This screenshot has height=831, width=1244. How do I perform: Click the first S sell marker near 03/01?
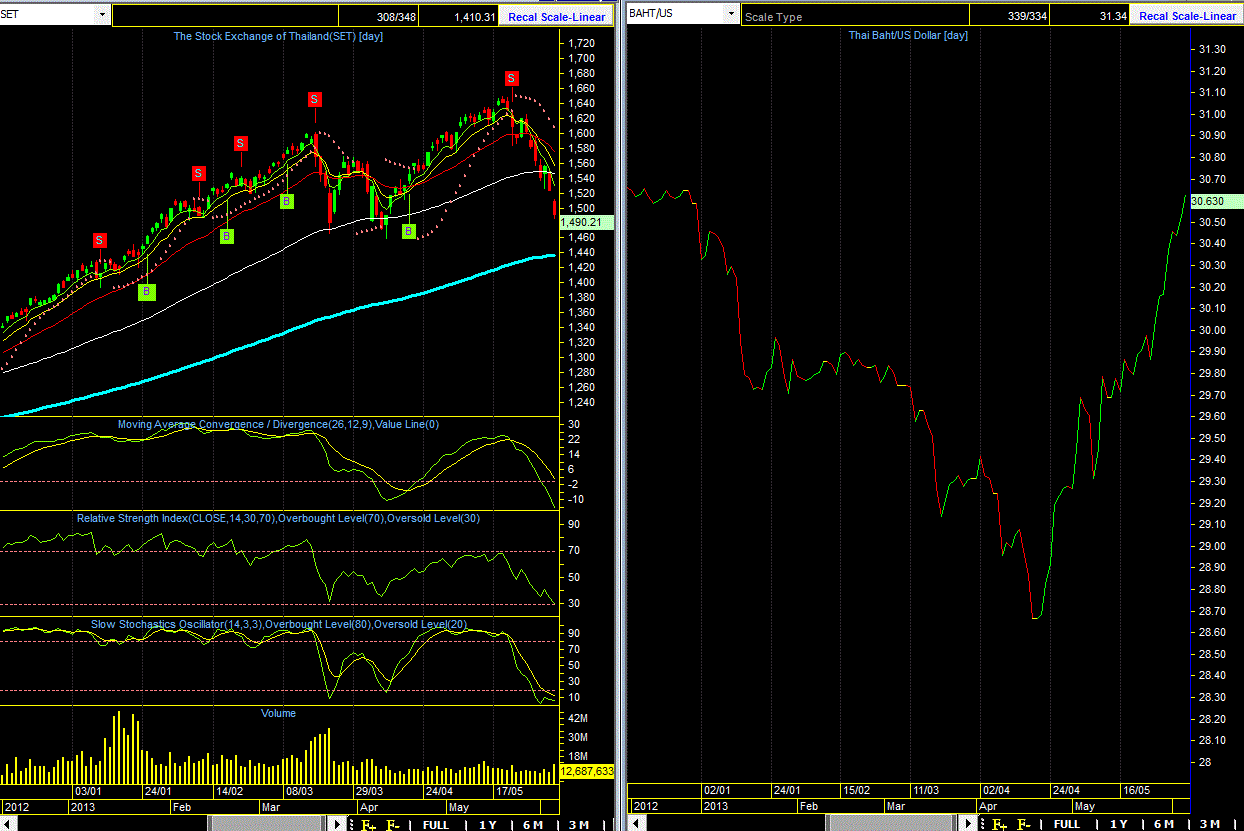pyautogui.click(x=99, y=240)
